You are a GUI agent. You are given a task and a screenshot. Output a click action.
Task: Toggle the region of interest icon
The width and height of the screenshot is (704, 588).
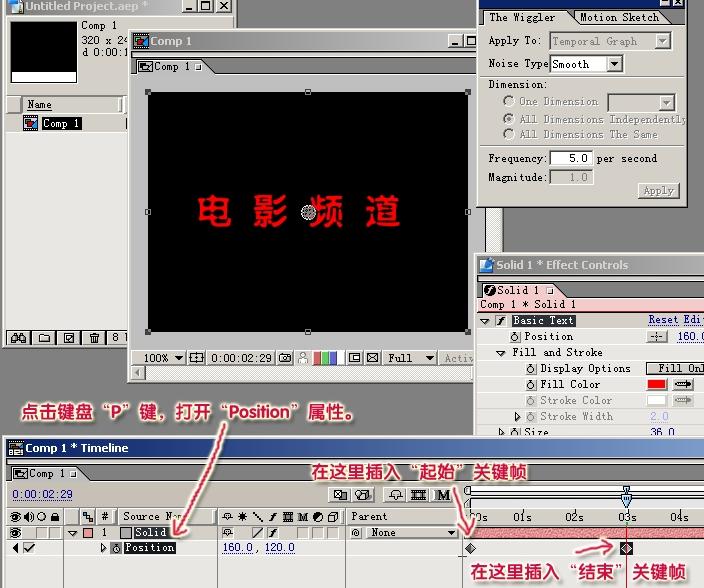point(354,358)
